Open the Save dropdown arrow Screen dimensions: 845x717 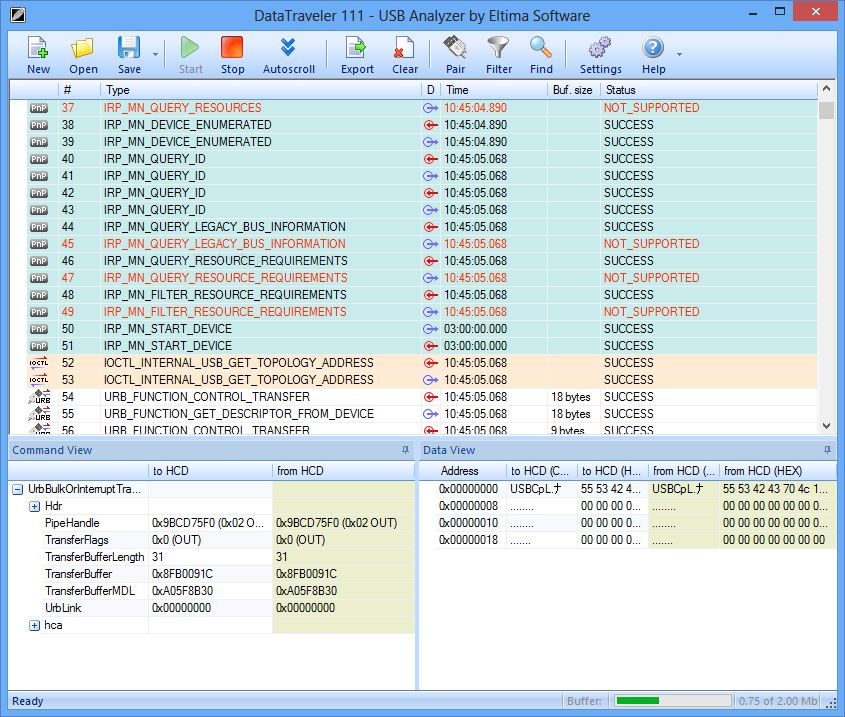[x=155, y=55]
